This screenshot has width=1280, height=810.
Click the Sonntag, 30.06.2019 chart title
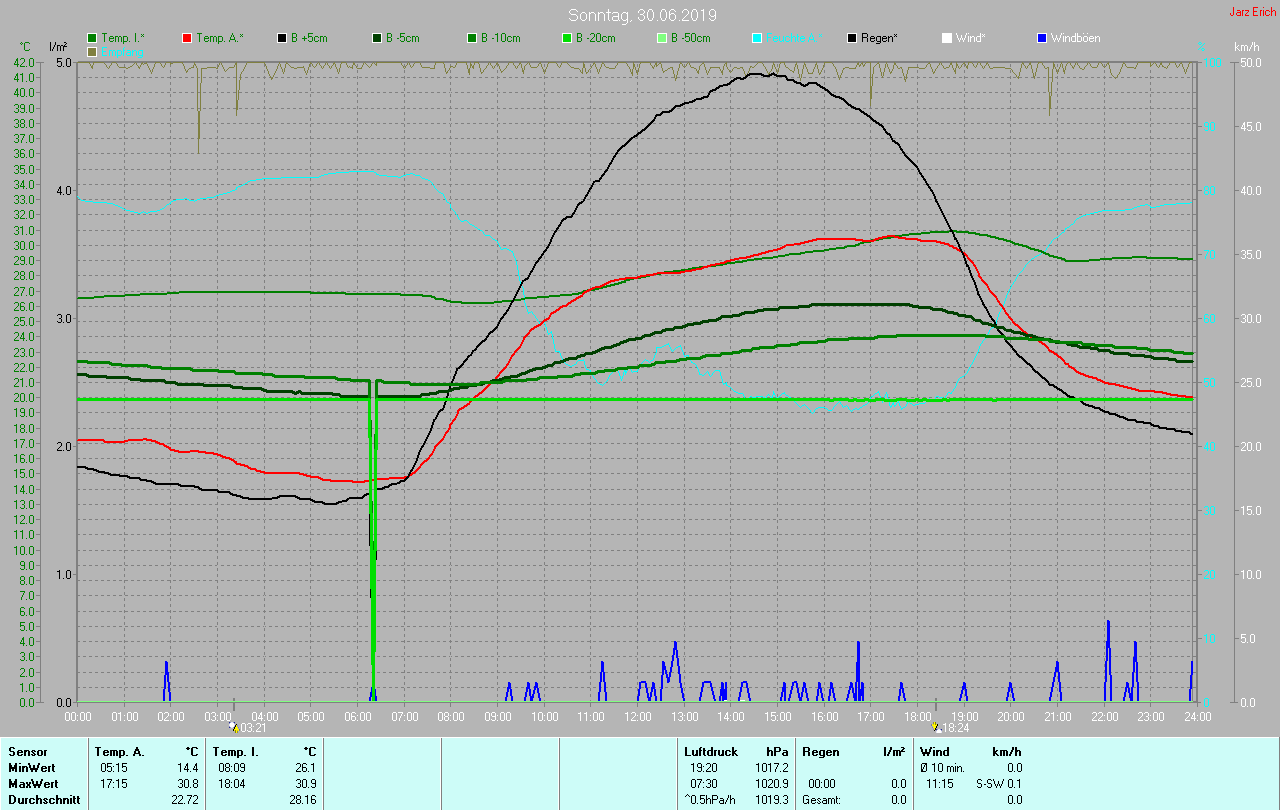pos(642,15)
